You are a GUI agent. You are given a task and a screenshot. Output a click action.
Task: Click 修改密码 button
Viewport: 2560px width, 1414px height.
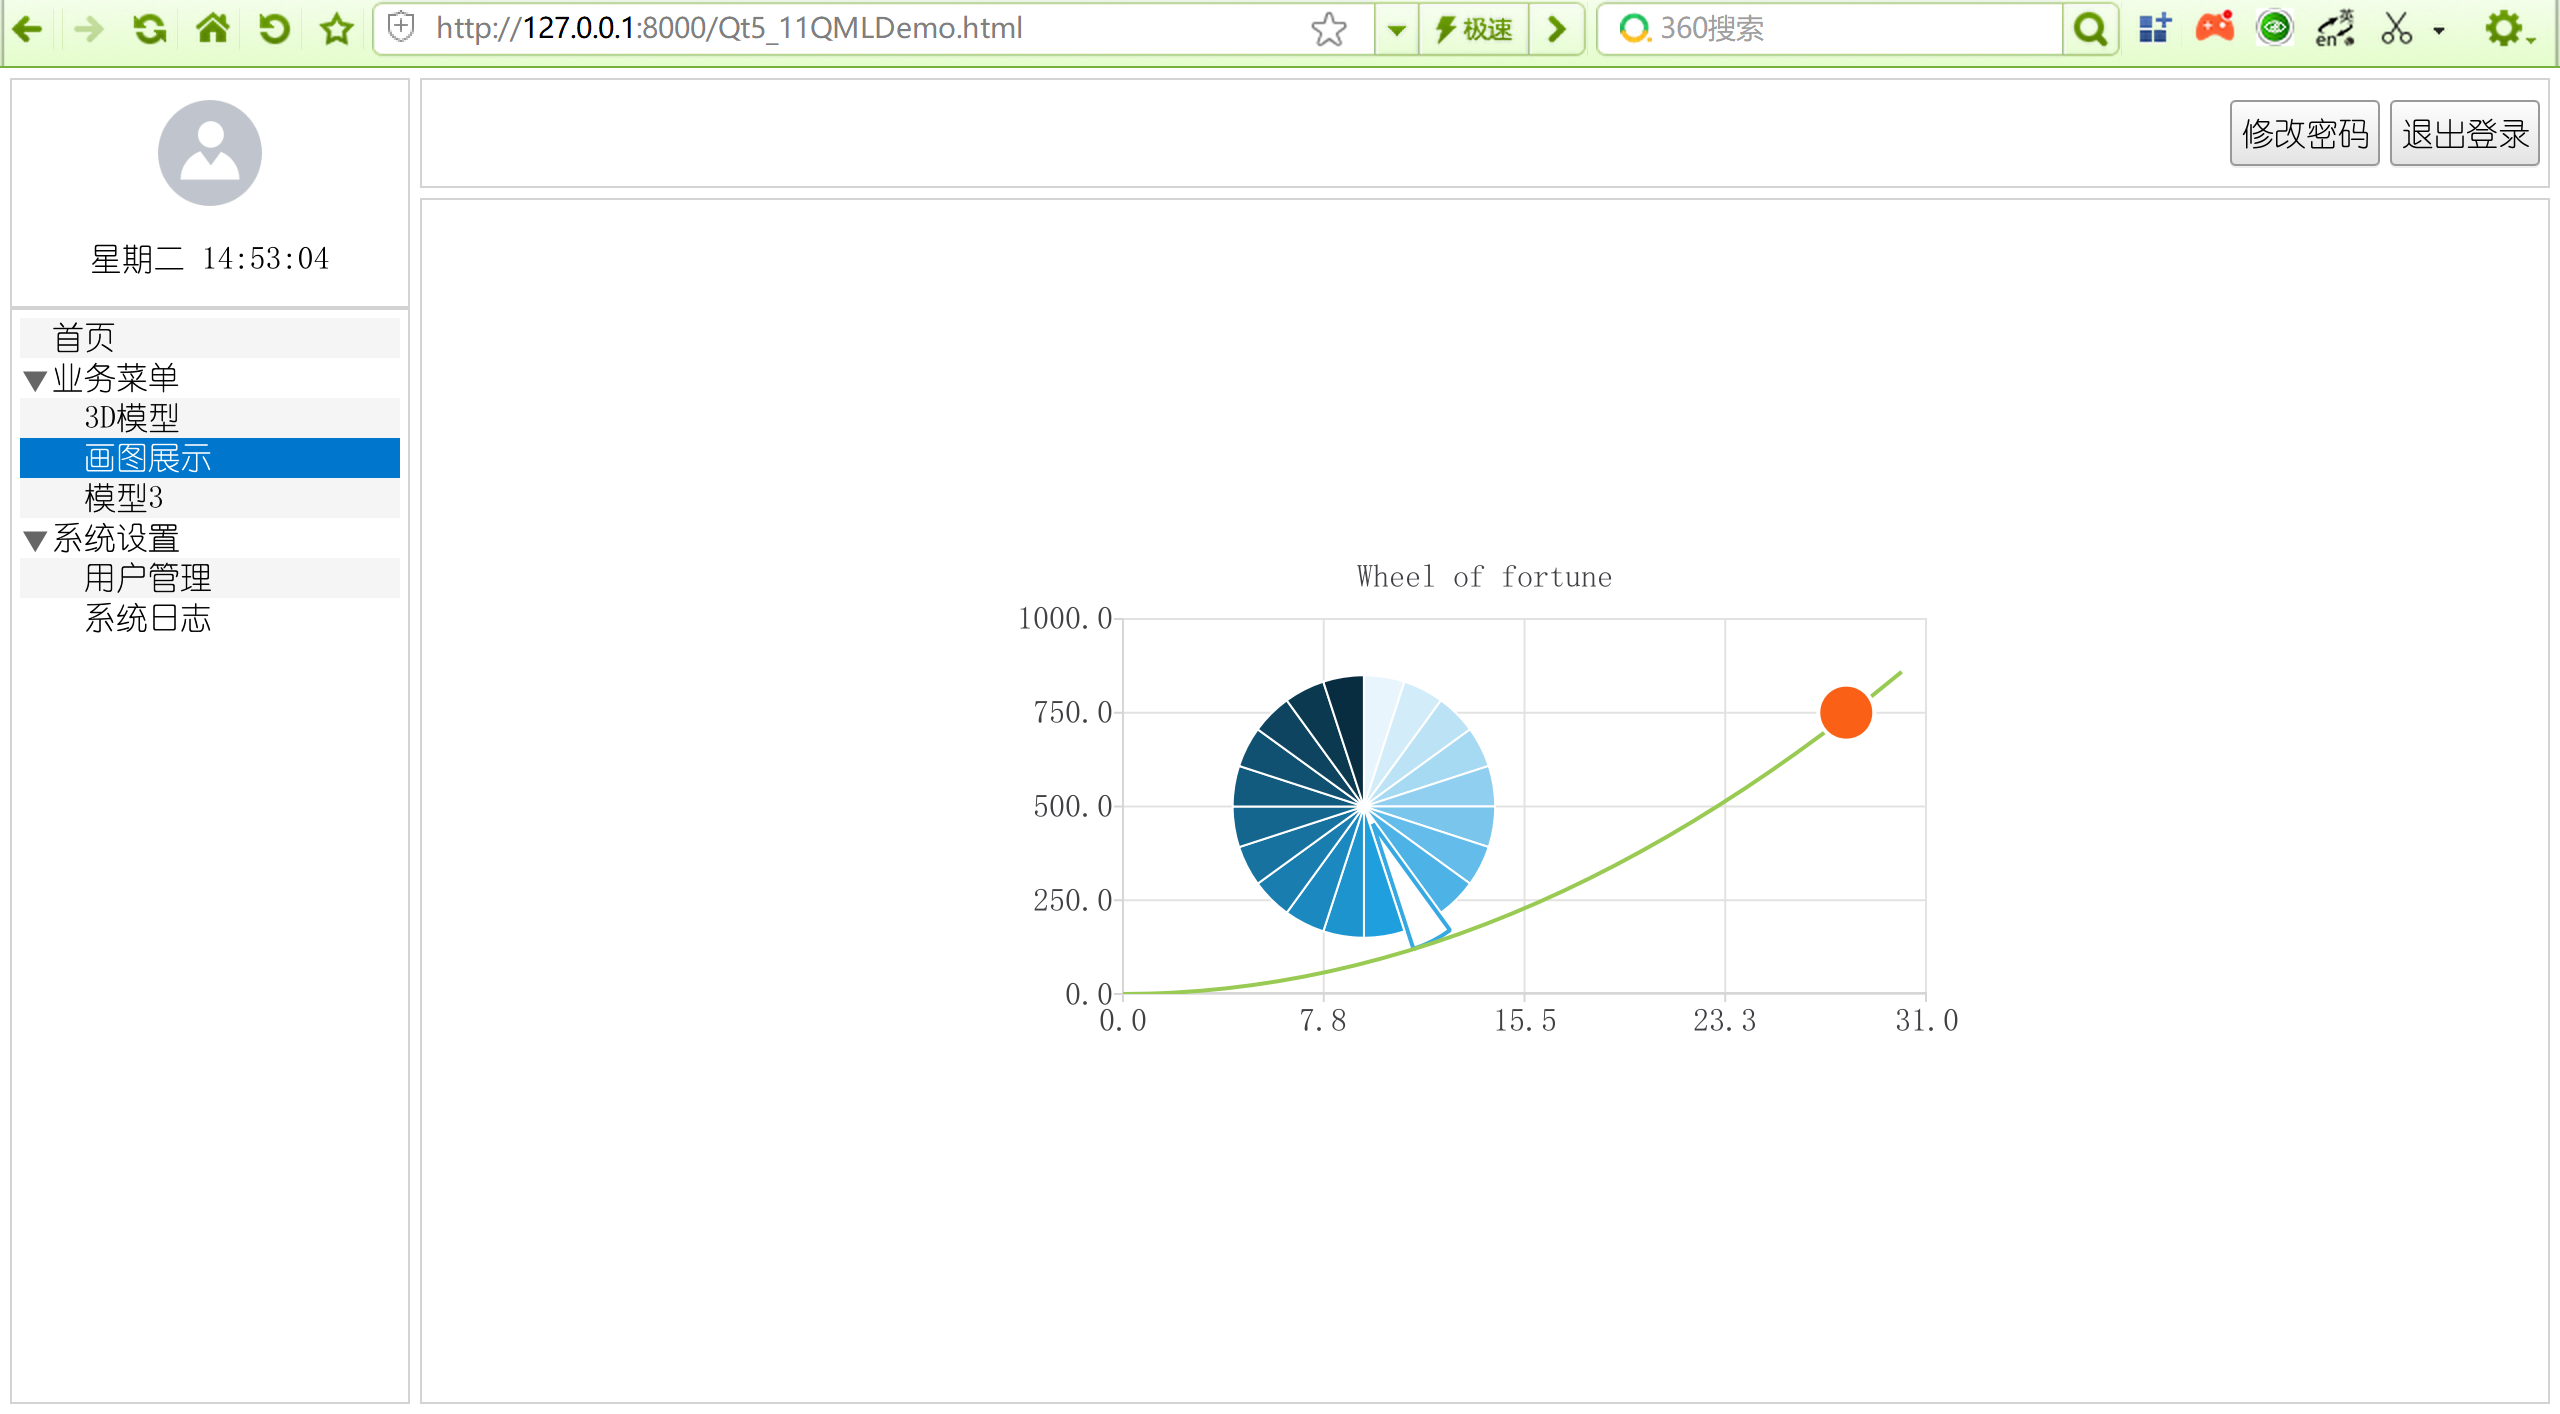click(2304, 133)
